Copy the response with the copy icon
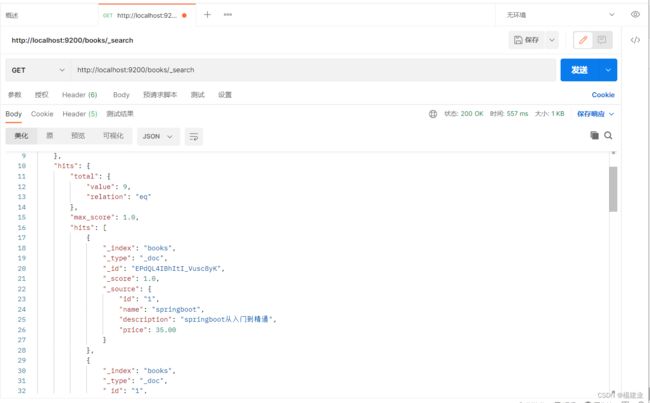This screenshot has width=650, height=403. pos(594,136)
